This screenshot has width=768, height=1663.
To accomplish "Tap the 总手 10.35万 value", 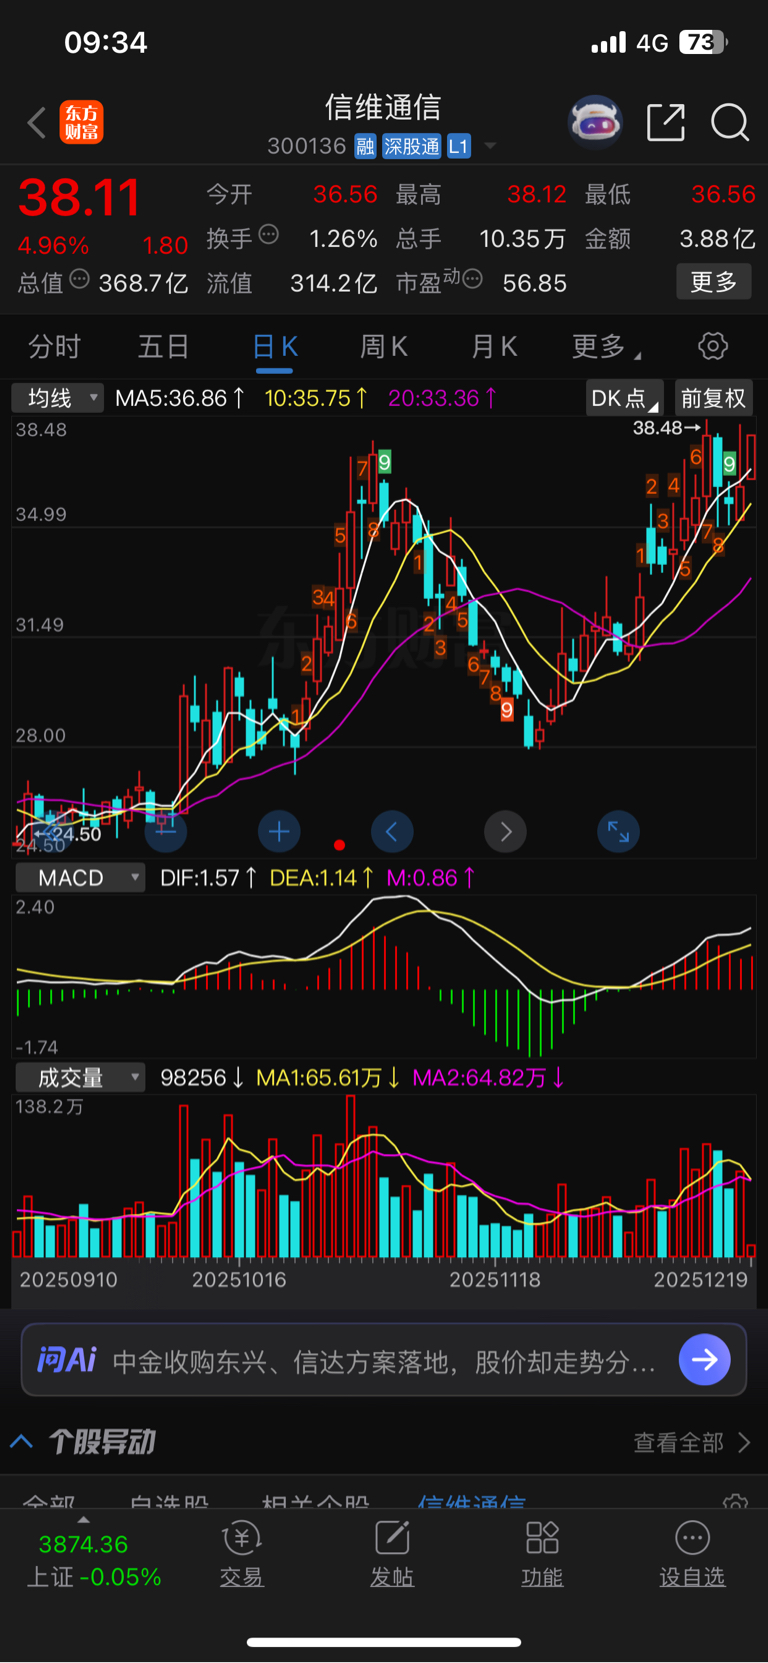I will tap(522, 238).
